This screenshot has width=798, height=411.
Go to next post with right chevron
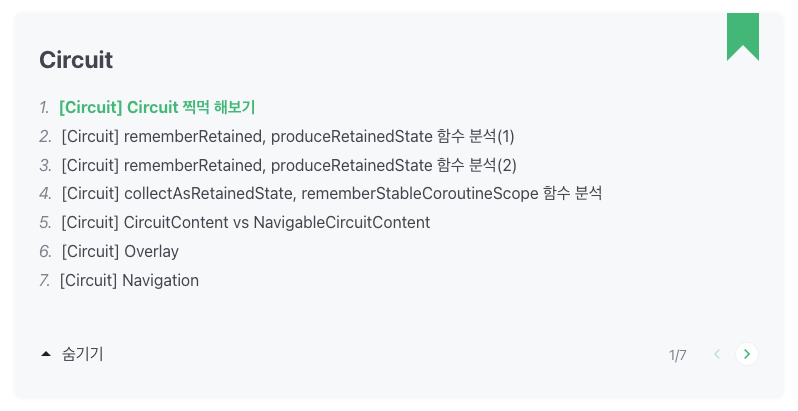[x=747, y=354]
